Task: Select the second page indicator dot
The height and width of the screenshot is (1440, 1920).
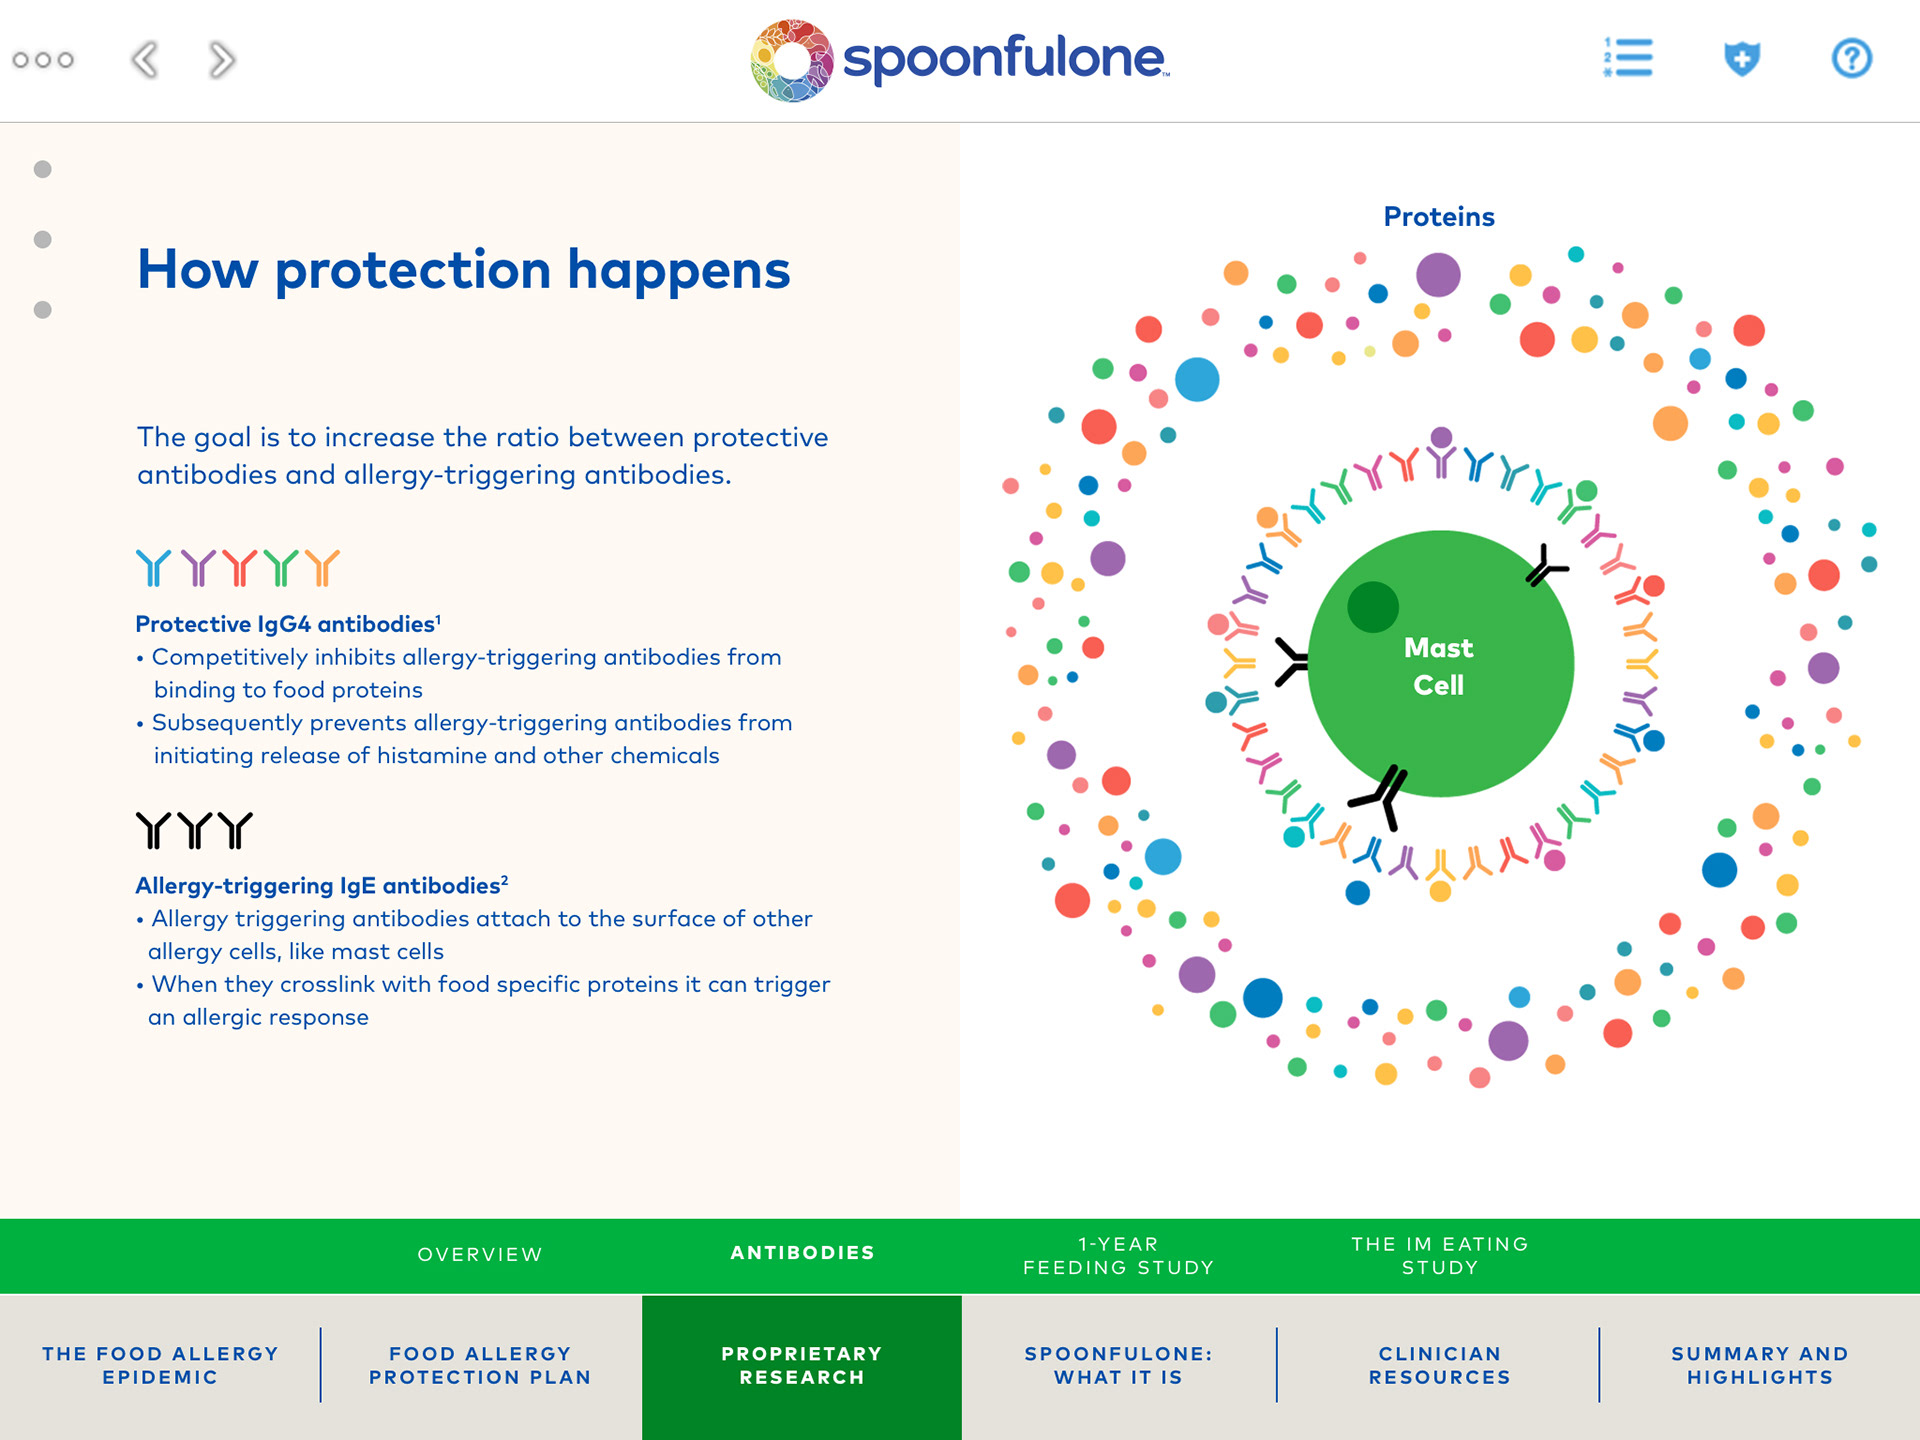Action: coord(43,239)
